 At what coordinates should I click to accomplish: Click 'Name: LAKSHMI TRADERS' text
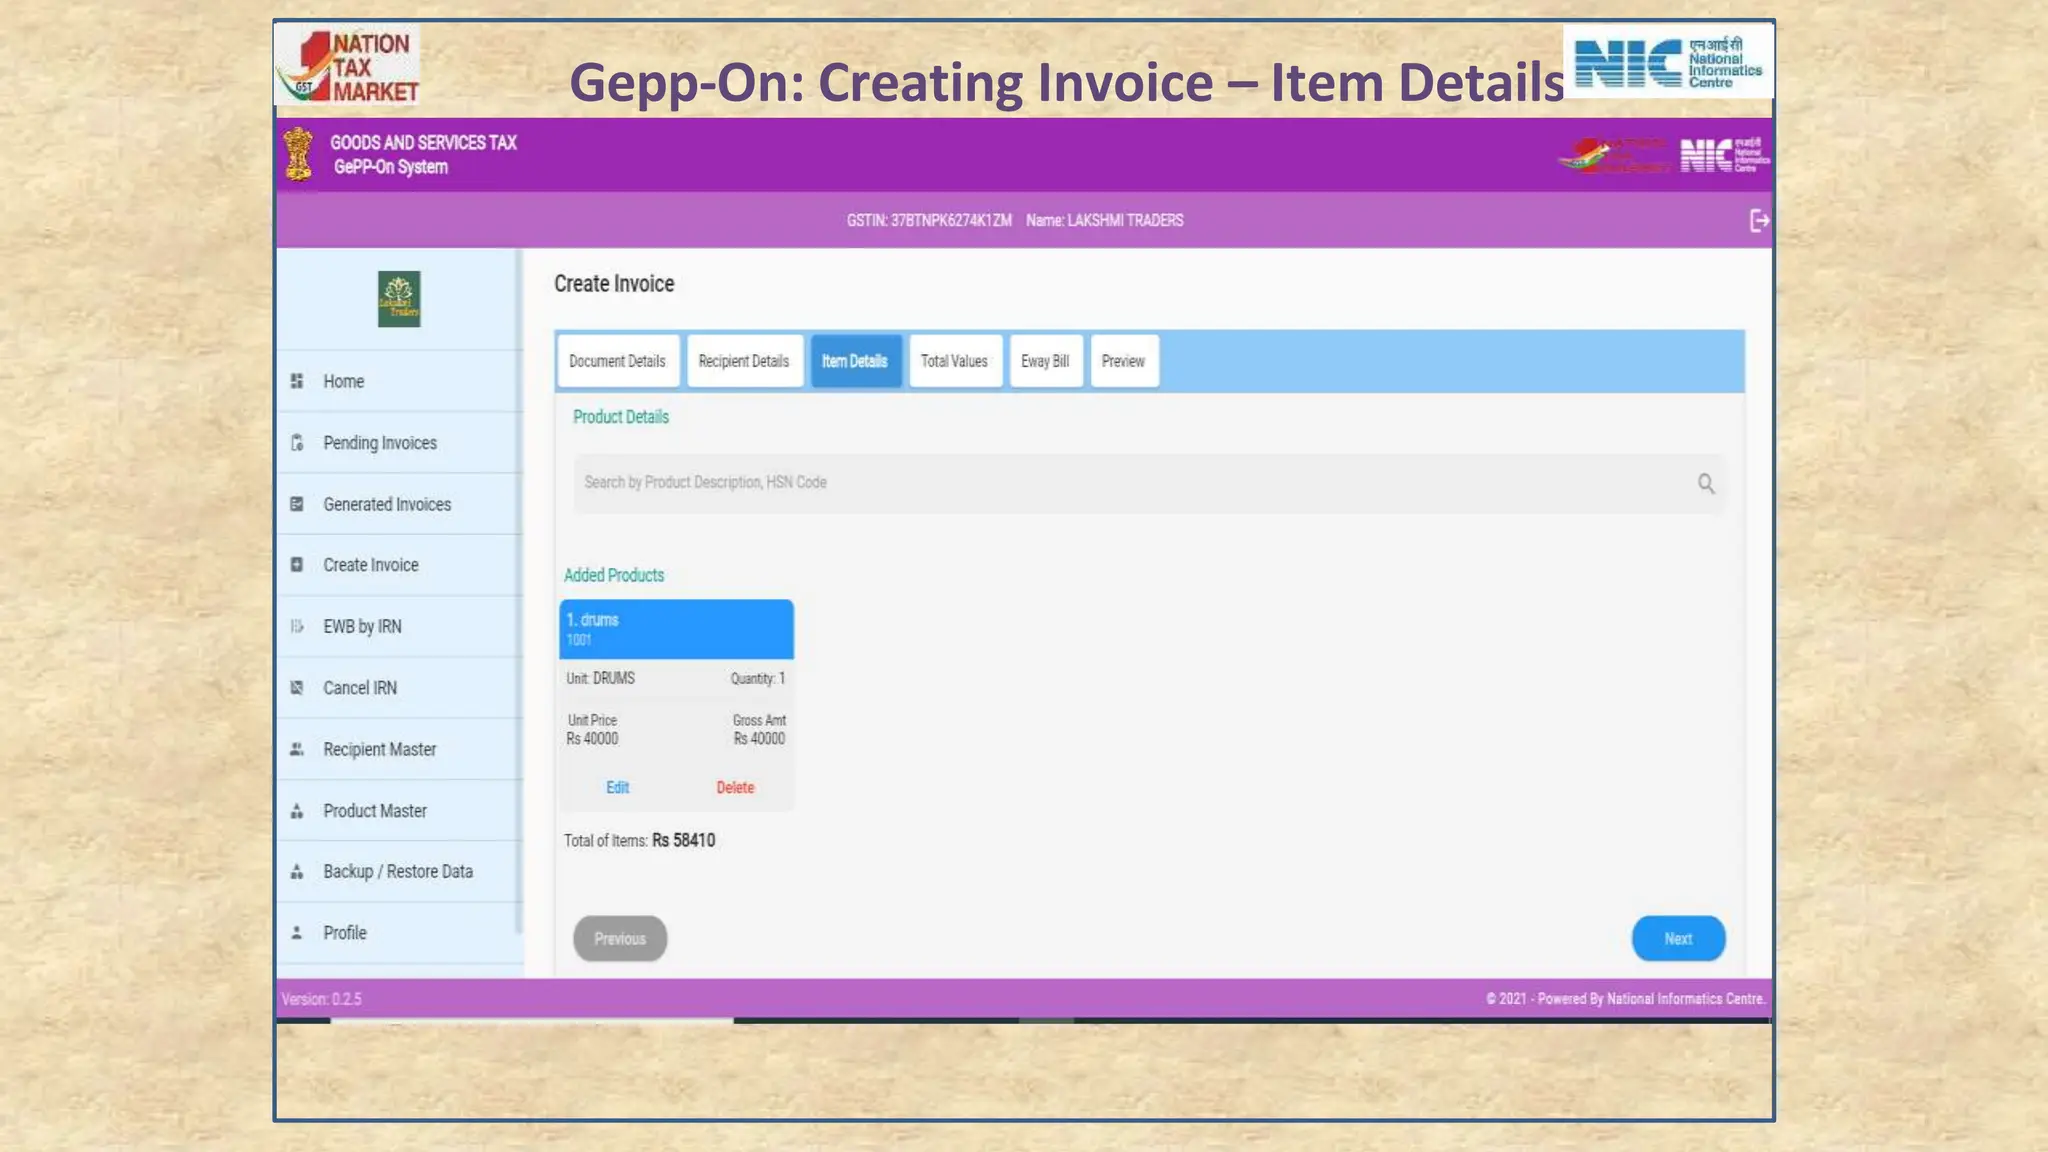pos(1104,221)
